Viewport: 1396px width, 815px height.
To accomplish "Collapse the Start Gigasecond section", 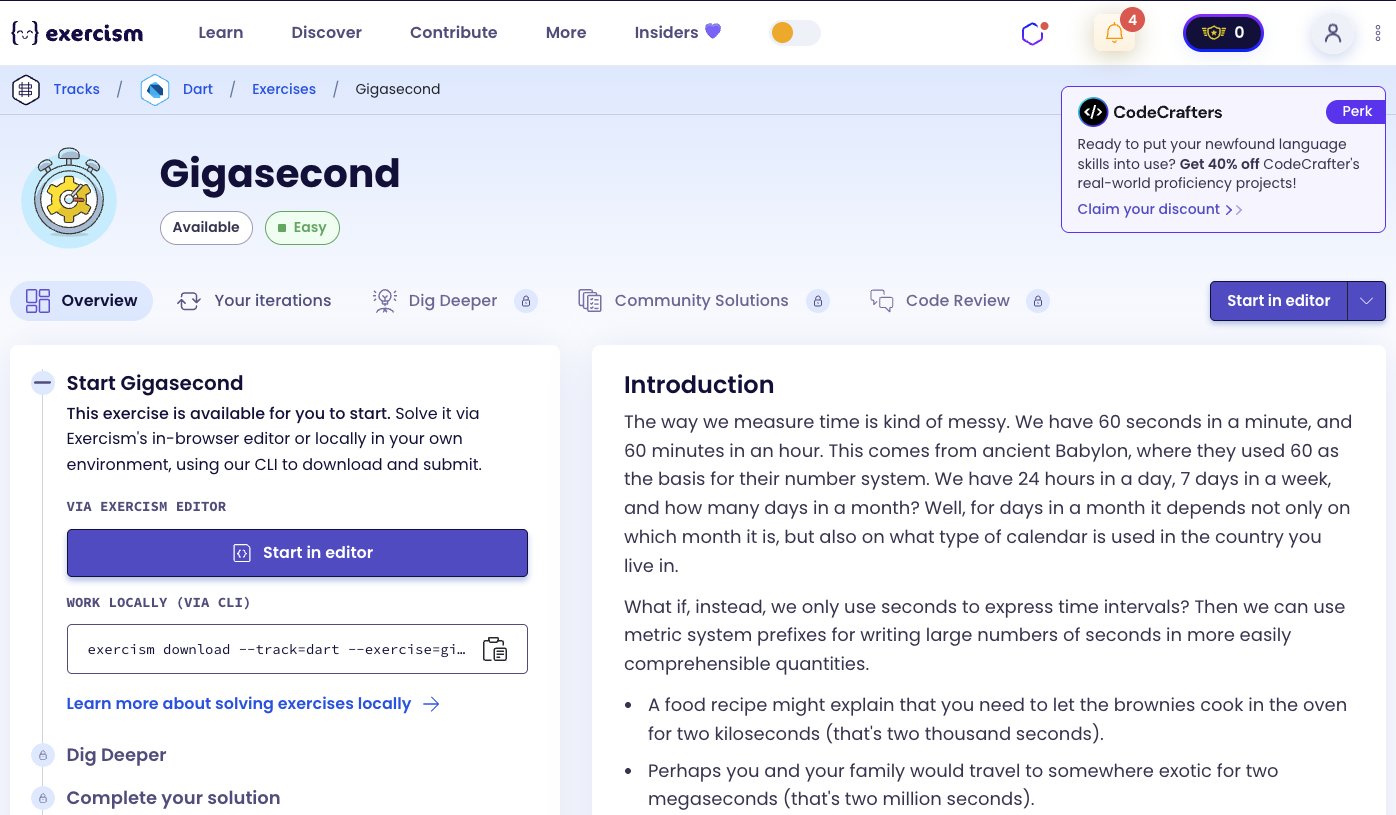I will [42, 382].
